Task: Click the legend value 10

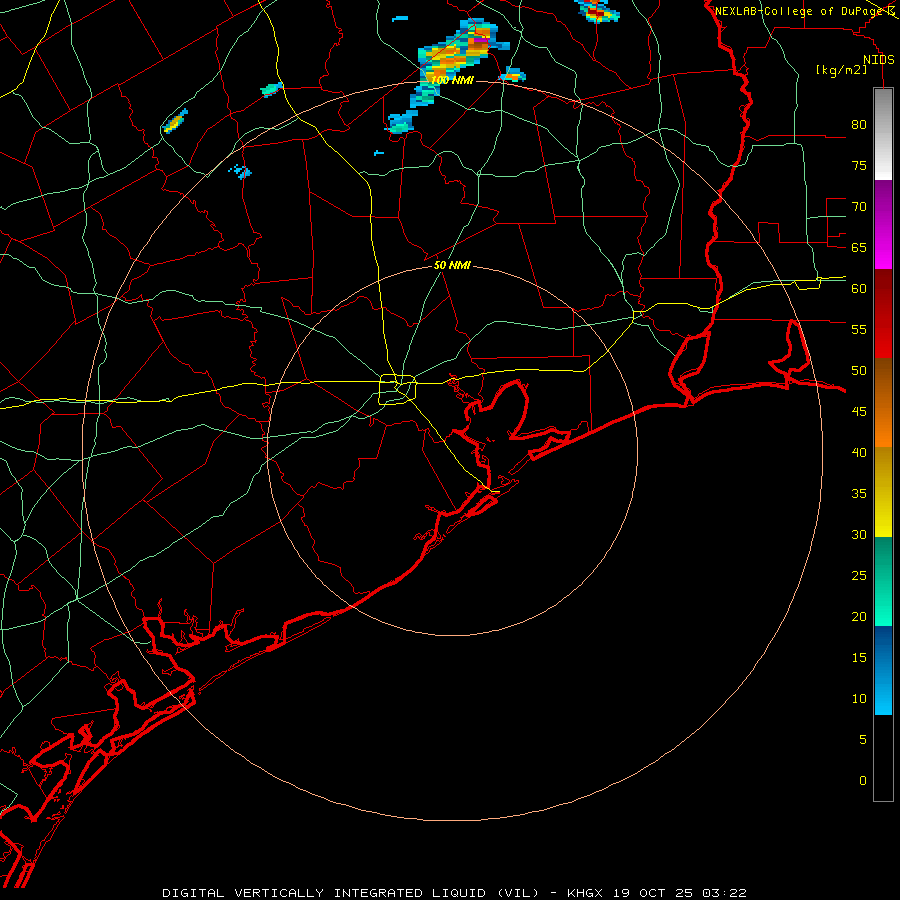Action: pyautogui.click(x=859, y=699)
